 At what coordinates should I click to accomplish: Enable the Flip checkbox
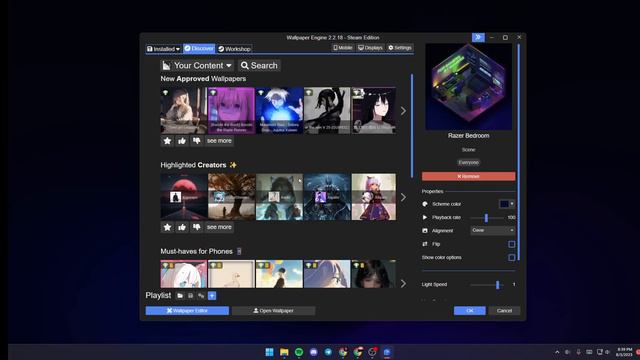[x=511, y=244]
